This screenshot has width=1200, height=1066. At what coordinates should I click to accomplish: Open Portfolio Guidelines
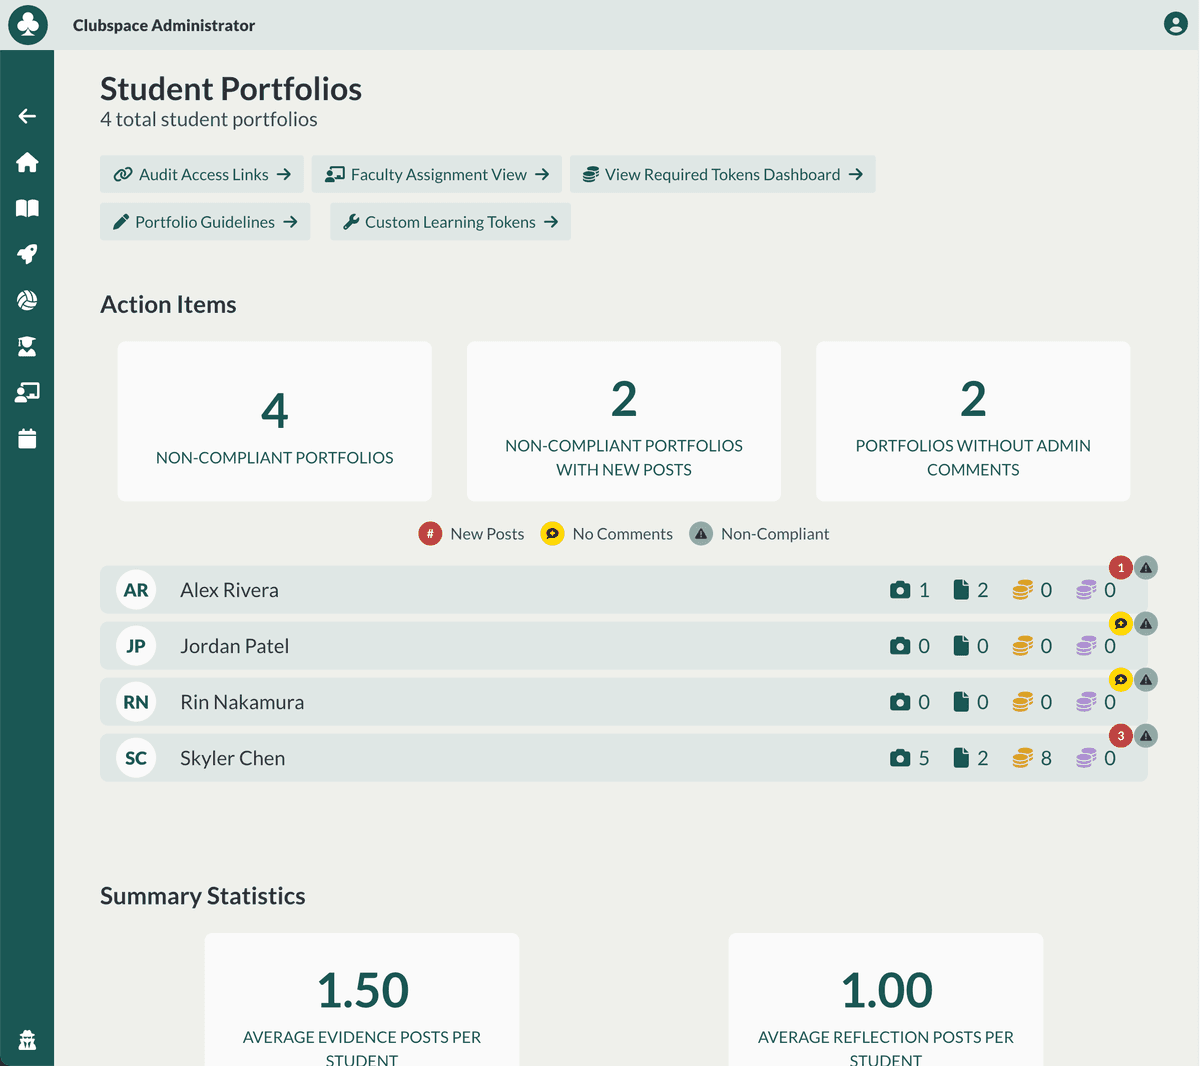tap(205, 222)
